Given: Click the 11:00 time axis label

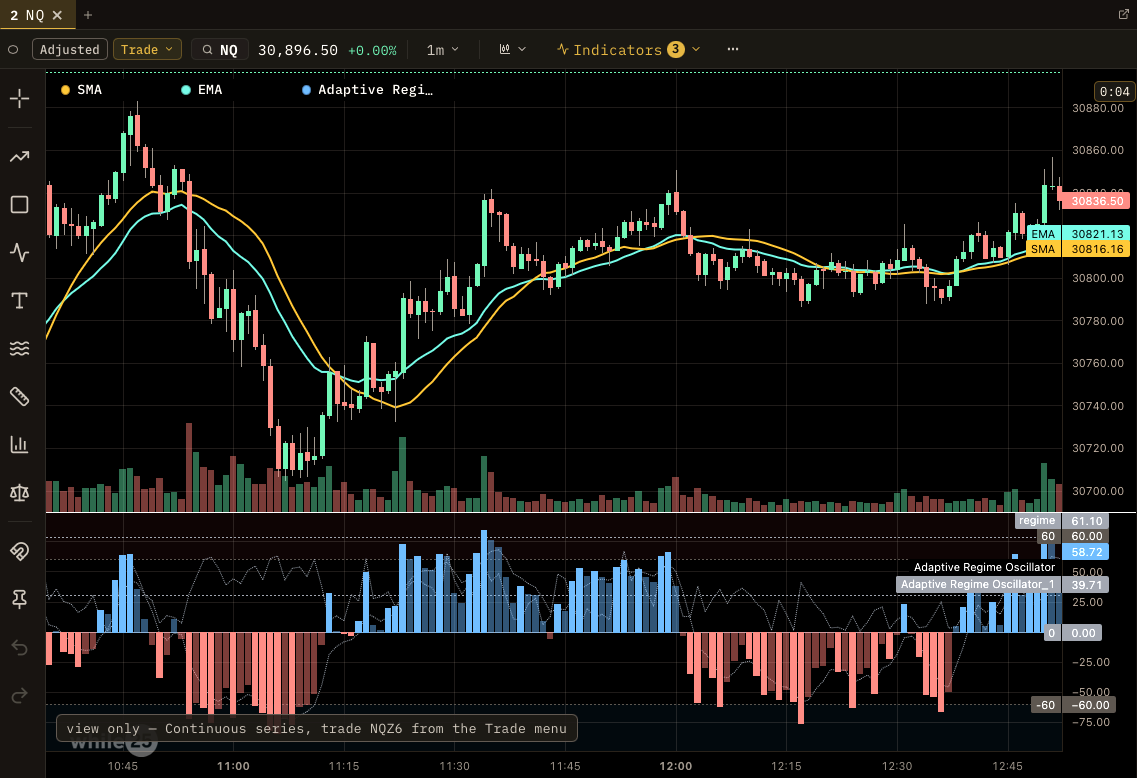Looking at the screenshot, I should click(233, 766).
